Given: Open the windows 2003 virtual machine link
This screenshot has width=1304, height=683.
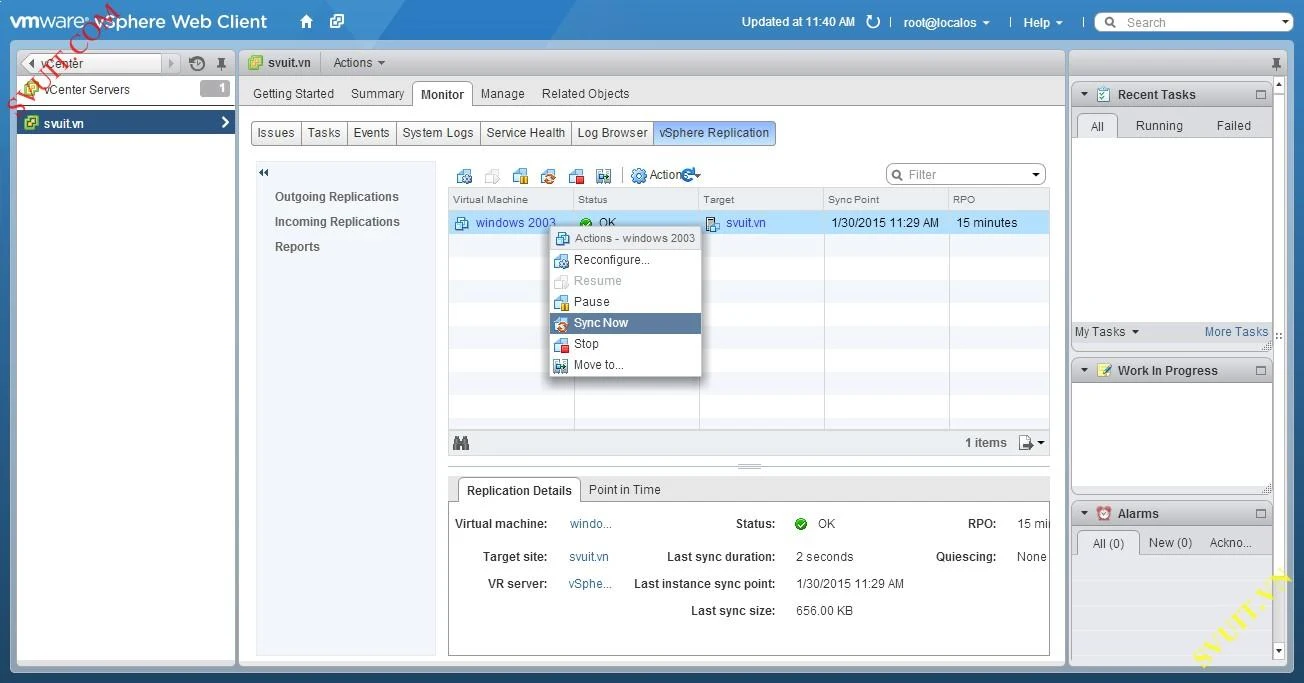Looking at the screenshot, I should 515,223.
